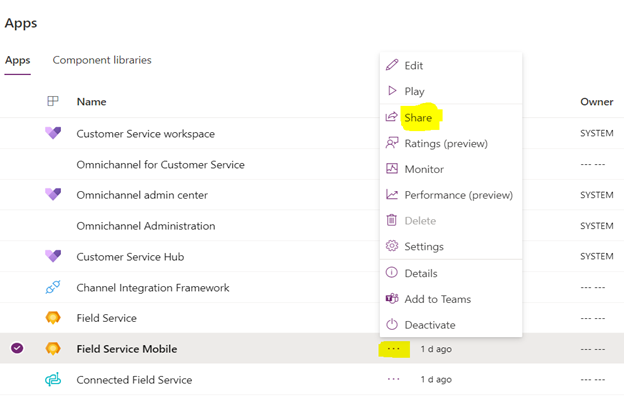Open more options for Connected Field Service
The height and width of the screenshot is (403, 624).
click(x=394, y=379)
